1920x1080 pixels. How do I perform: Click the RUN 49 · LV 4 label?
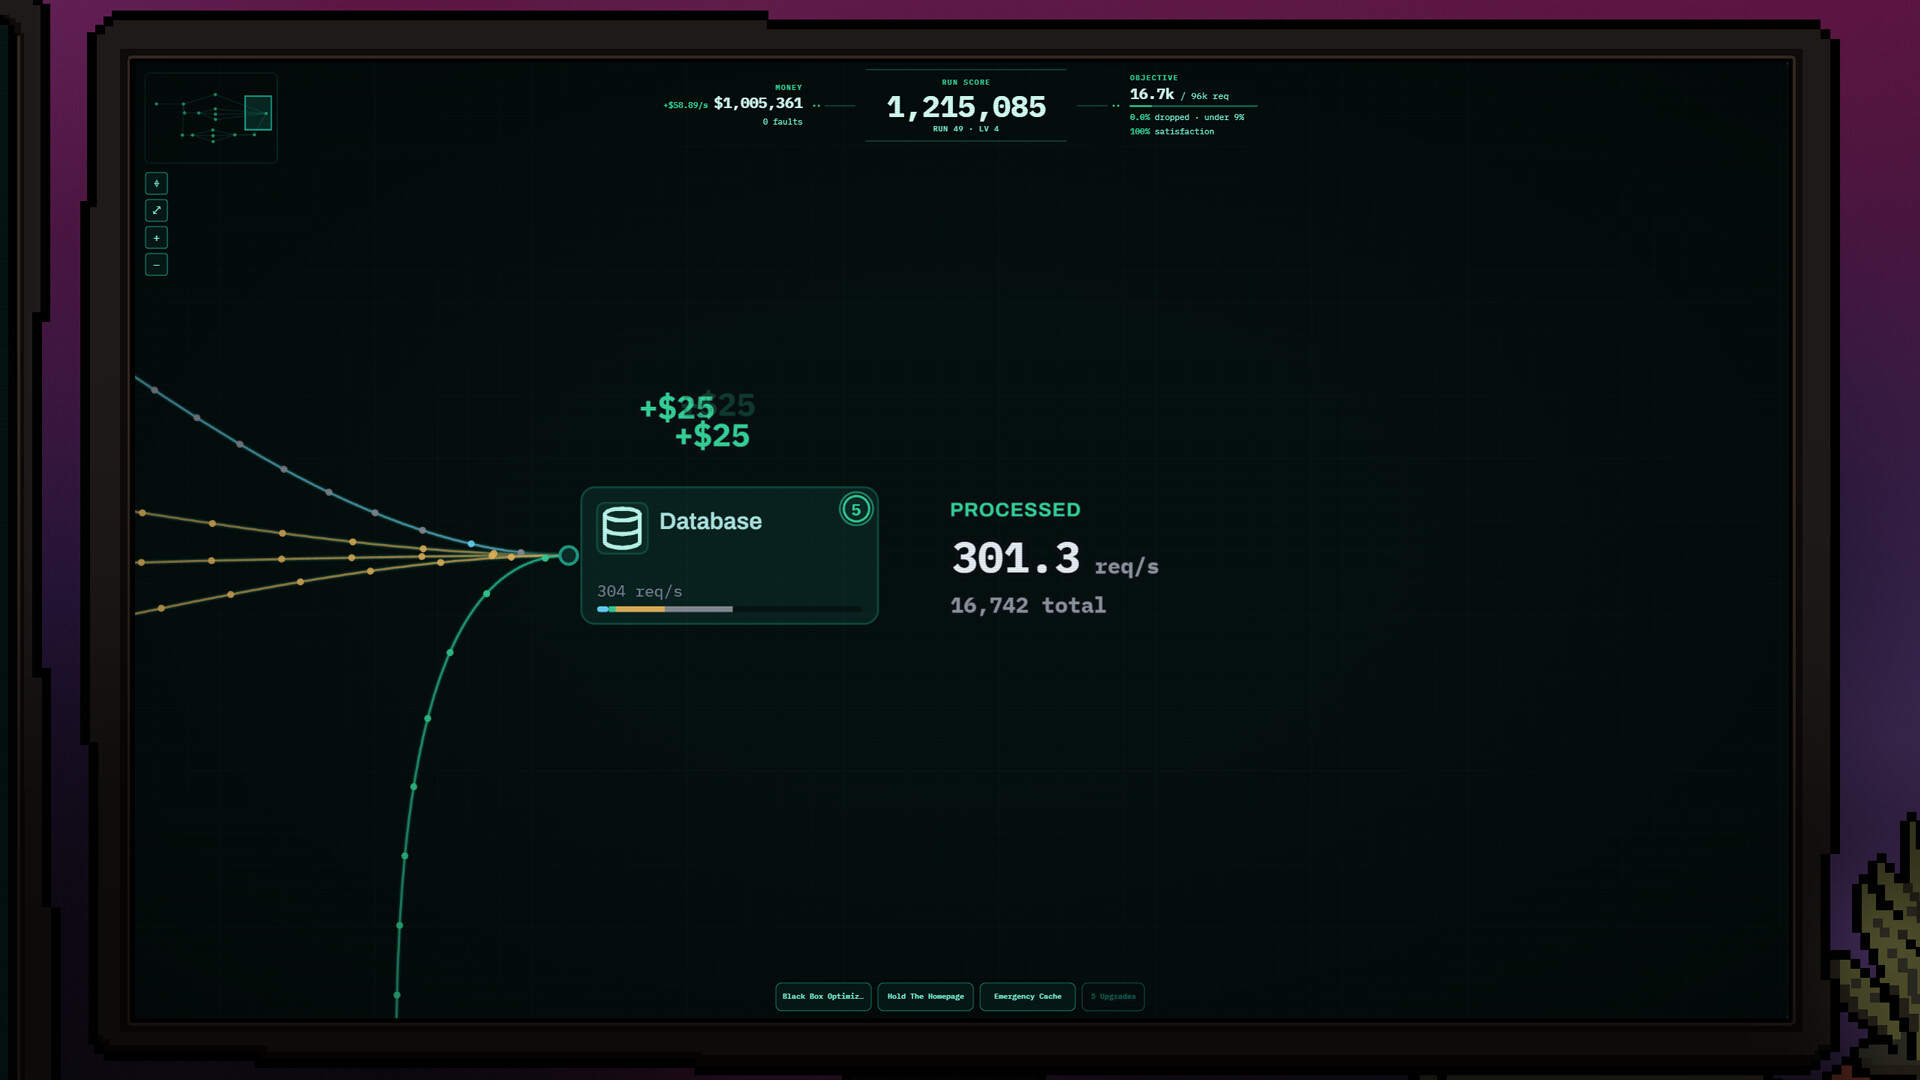[x=966, y=129]
